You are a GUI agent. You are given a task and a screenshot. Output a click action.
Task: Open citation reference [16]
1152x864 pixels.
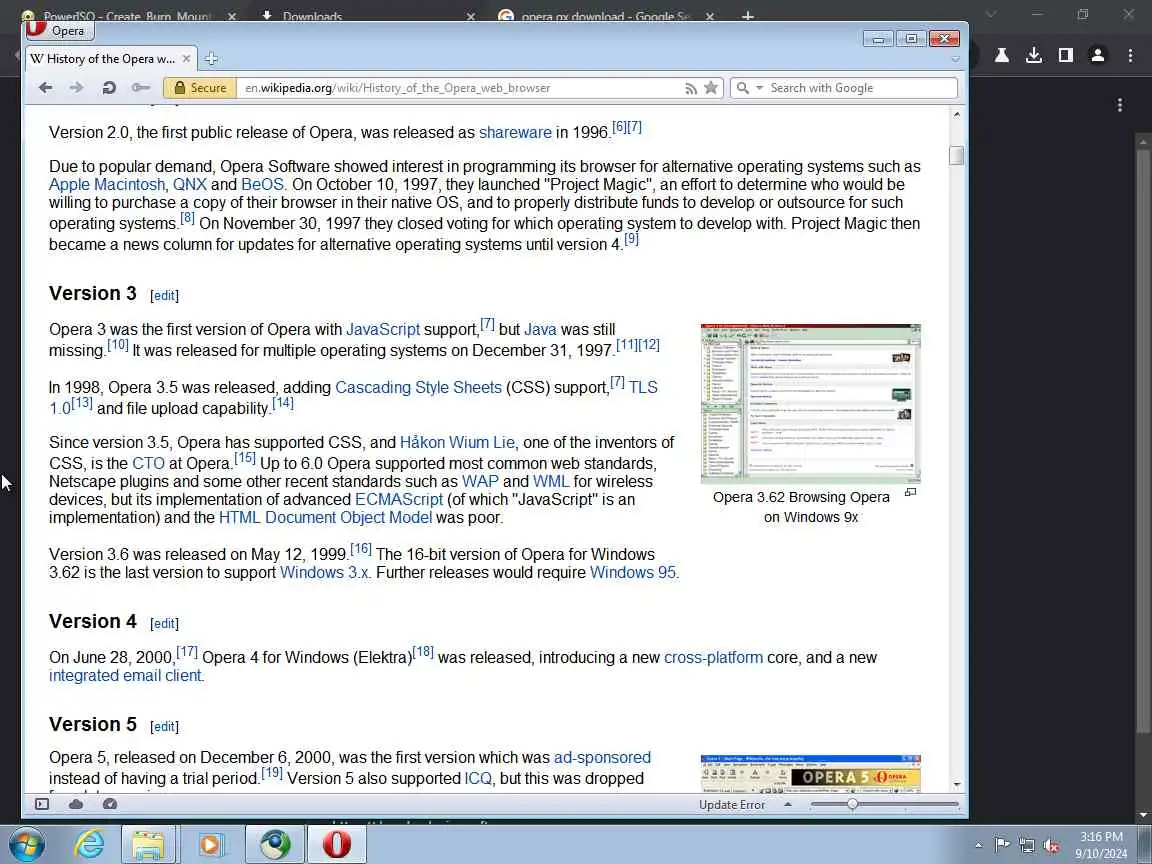click(x=361, y=548)
